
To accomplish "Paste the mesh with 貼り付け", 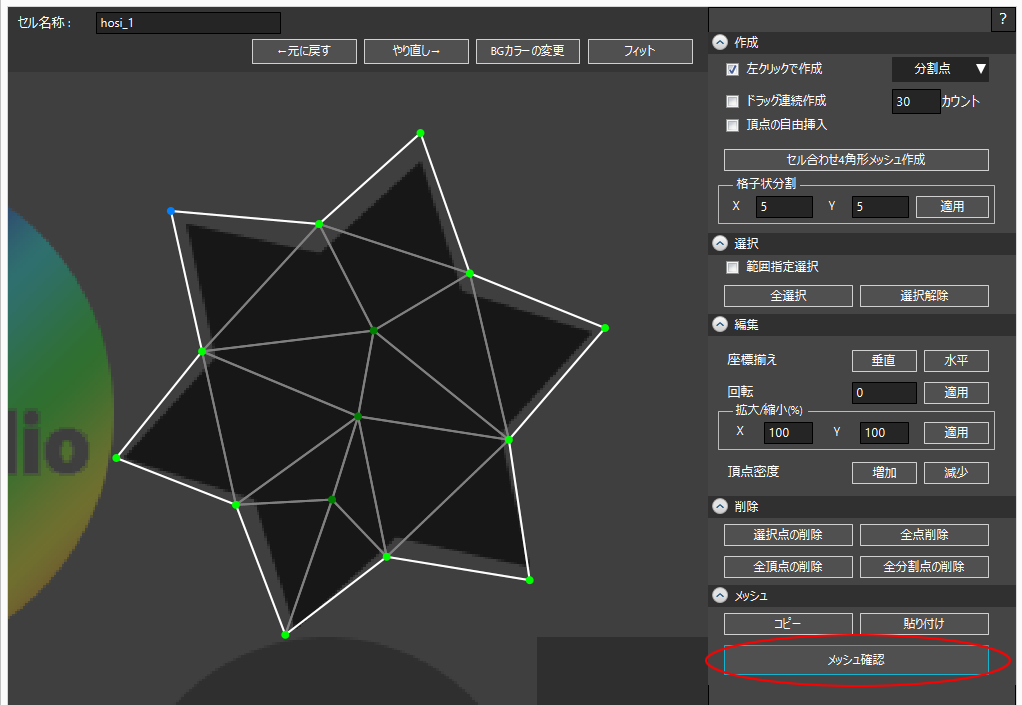I will pyautogui.click(x=924, y=624).
